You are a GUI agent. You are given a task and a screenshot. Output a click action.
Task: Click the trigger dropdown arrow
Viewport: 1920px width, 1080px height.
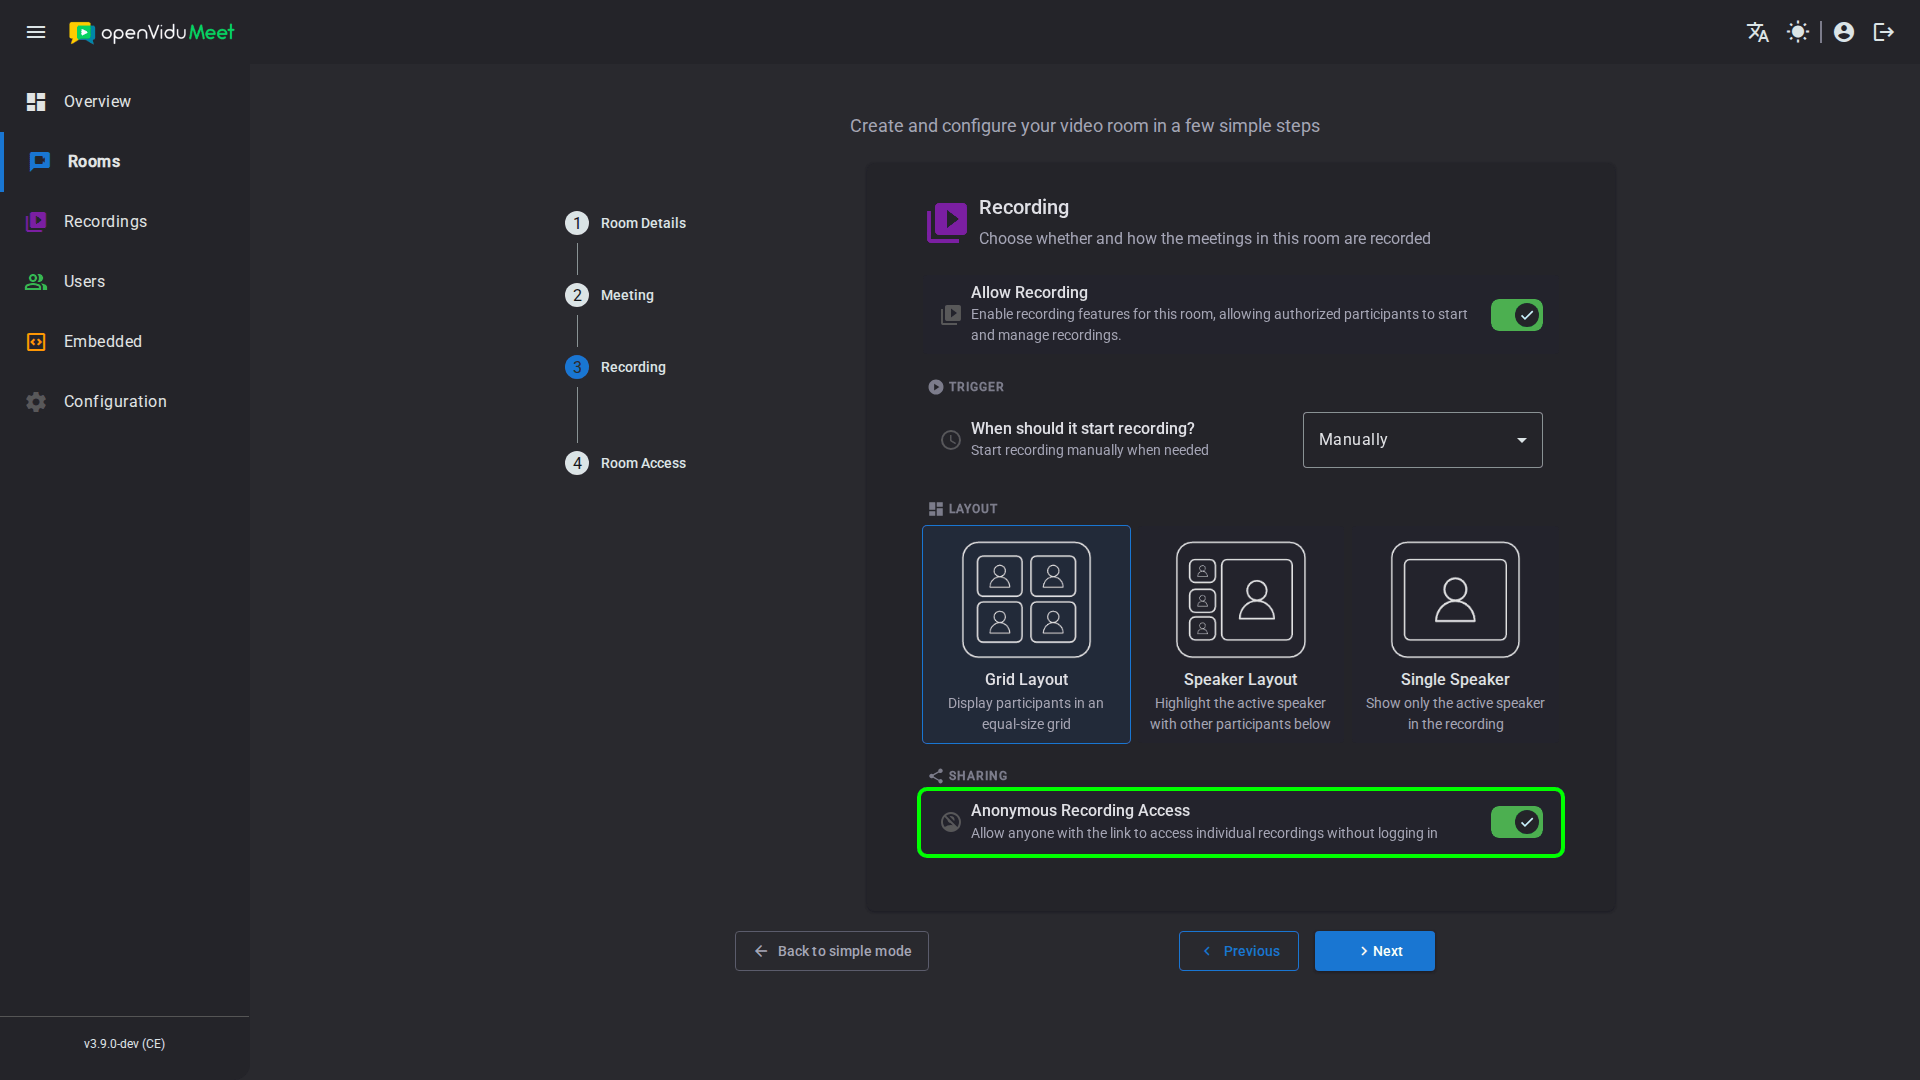pyautogui.click(x=1521, y=440)
